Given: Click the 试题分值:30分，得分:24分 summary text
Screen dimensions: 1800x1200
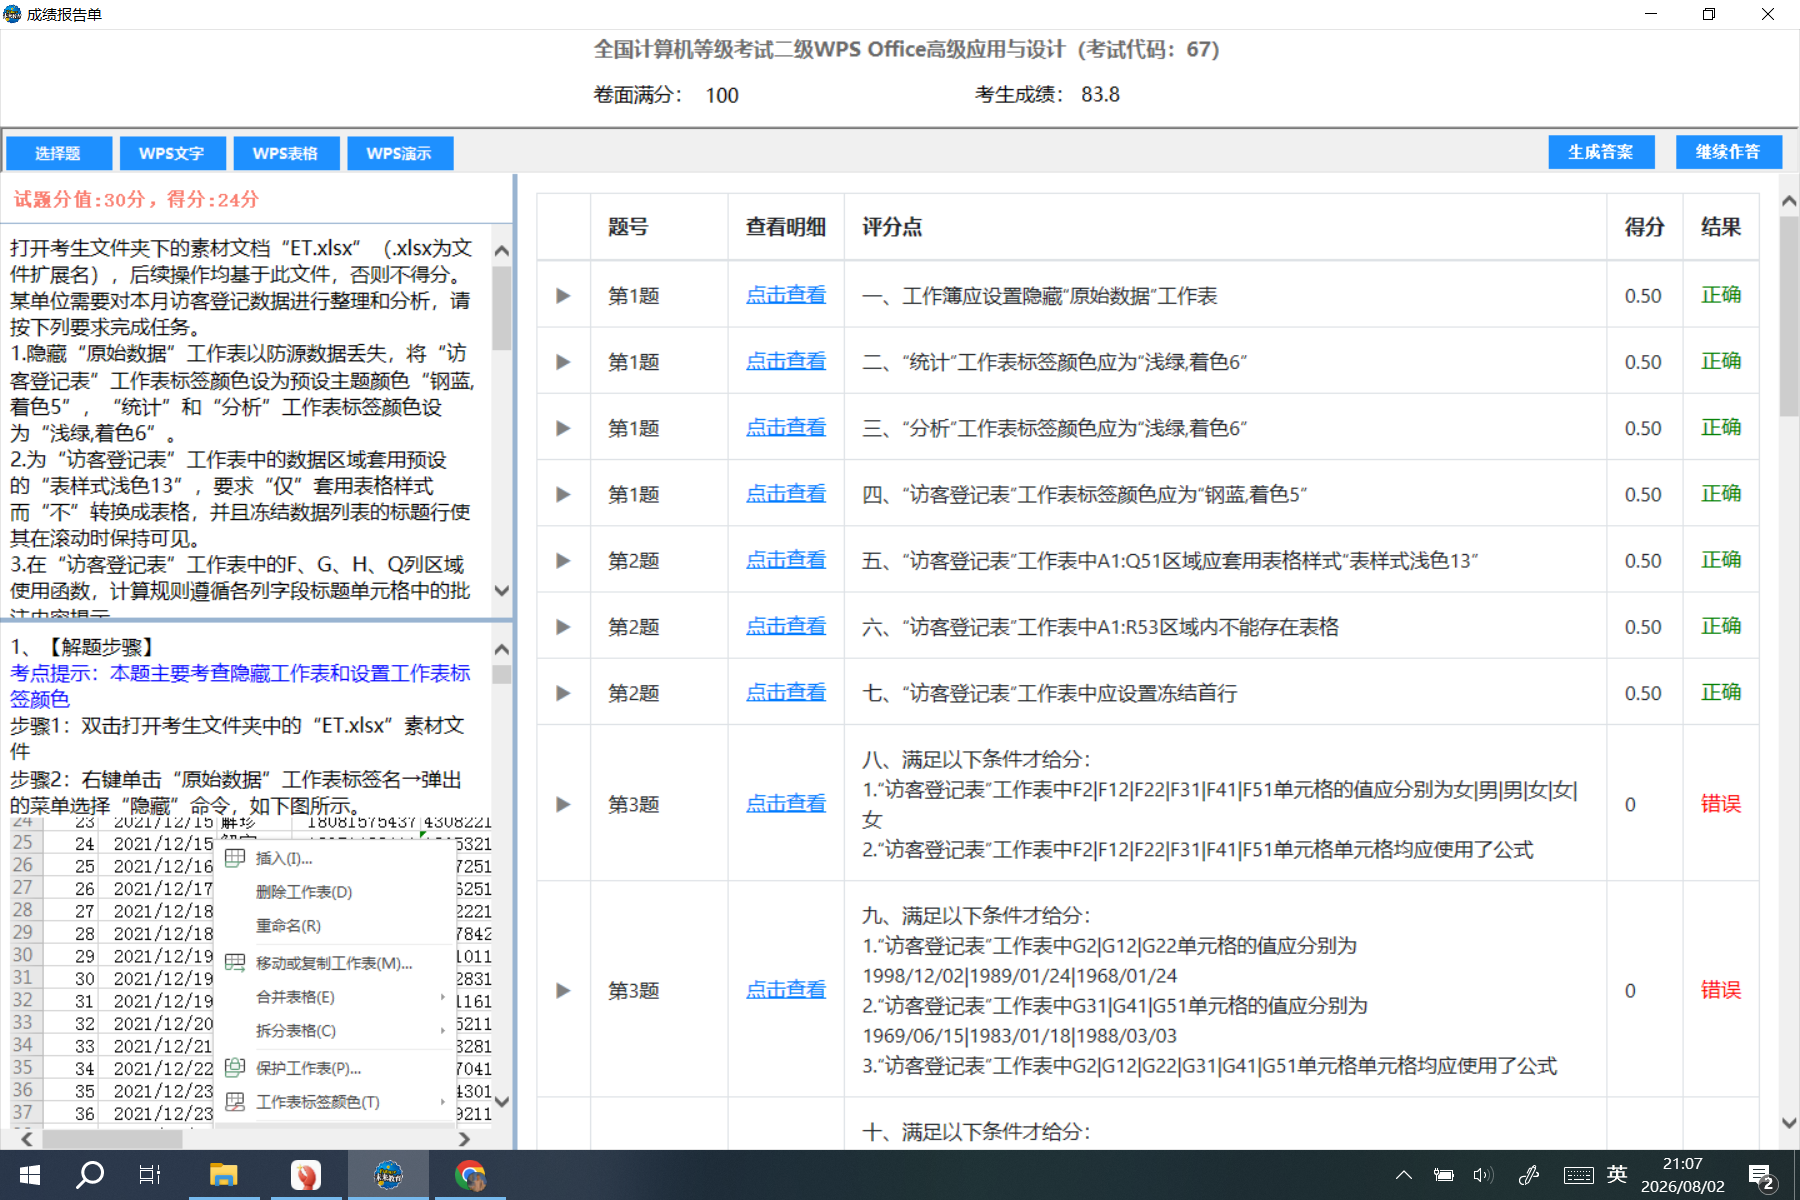Looking at the screenshot, I should (x=136, y=199).
